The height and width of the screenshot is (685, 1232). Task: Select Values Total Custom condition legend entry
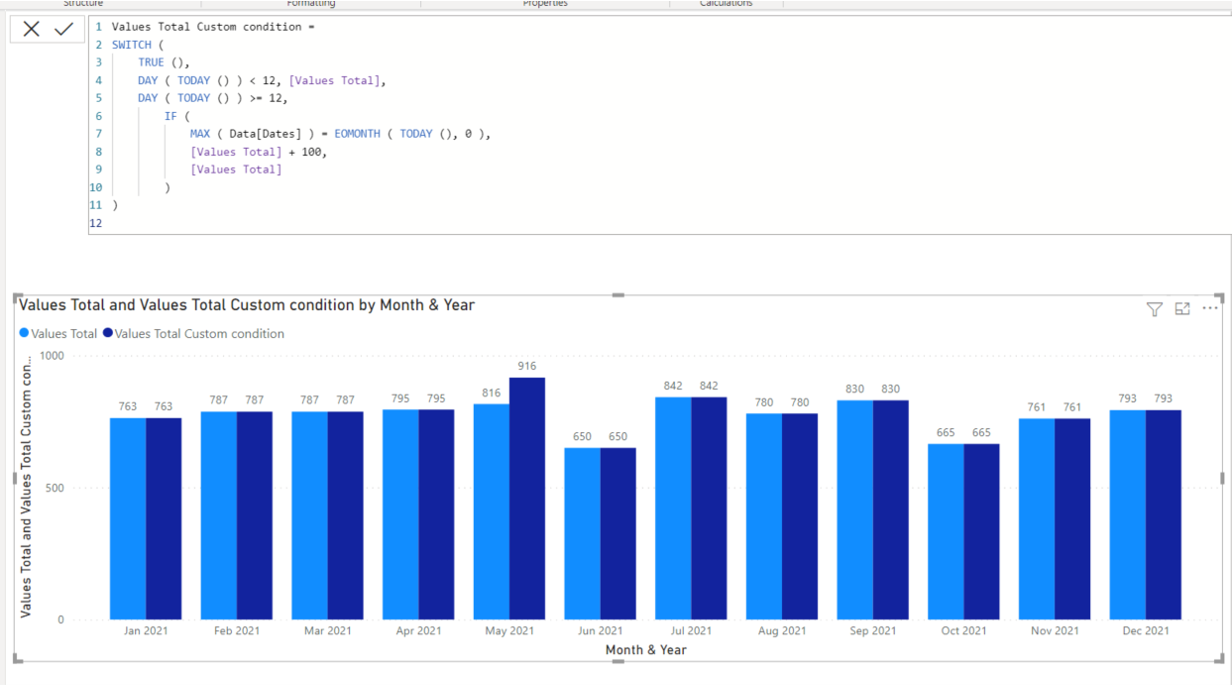click(194, 334)
